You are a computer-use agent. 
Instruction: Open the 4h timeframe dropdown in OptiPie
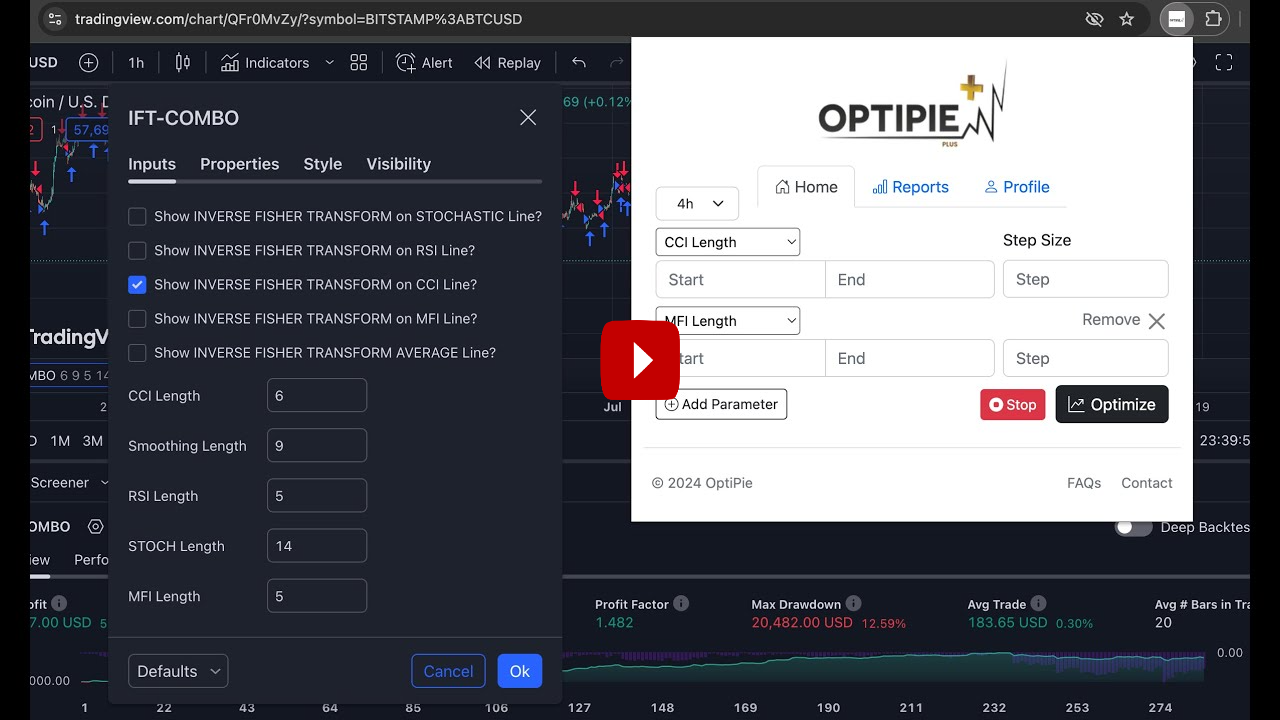pyautogui.click(x=697, y=203)
